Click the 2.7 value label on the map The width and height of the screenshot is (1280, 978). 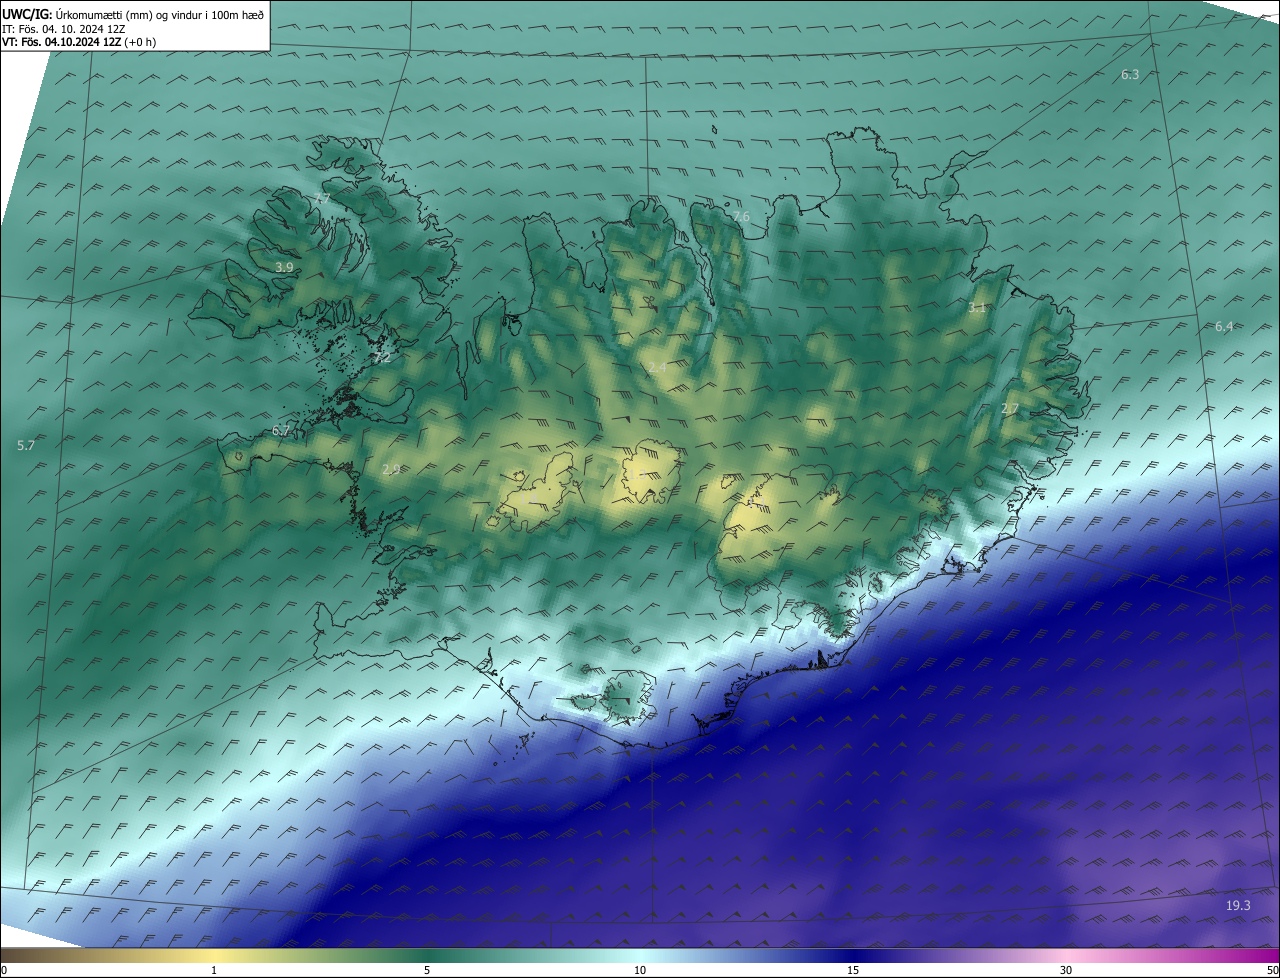point(1010,408)
